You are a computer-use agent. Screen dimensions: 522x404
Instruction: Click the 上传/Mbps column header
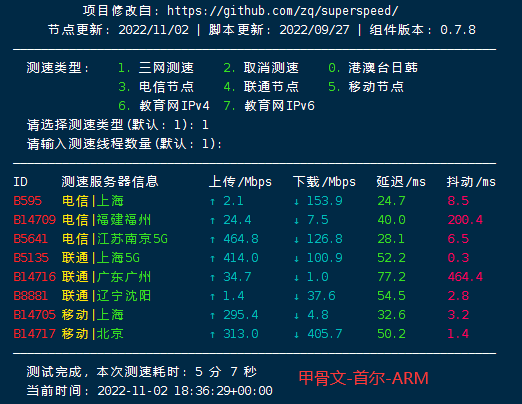coord(240,182)
